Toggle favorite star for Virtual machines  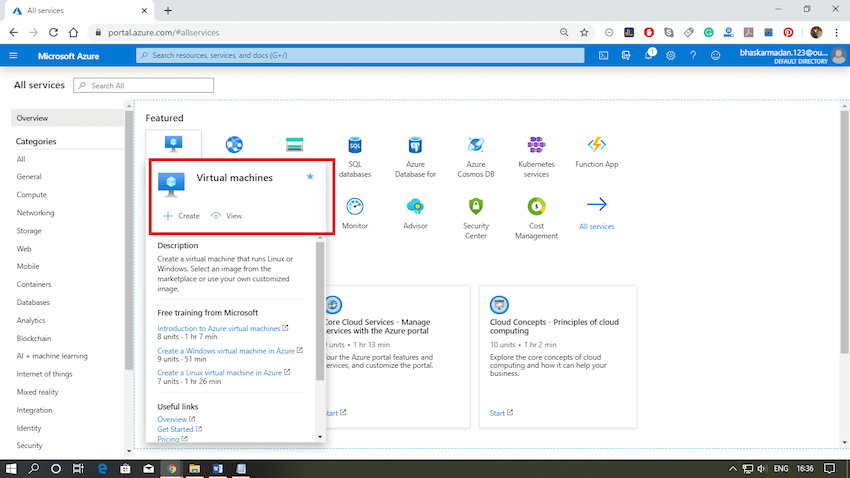coord(310,176)
